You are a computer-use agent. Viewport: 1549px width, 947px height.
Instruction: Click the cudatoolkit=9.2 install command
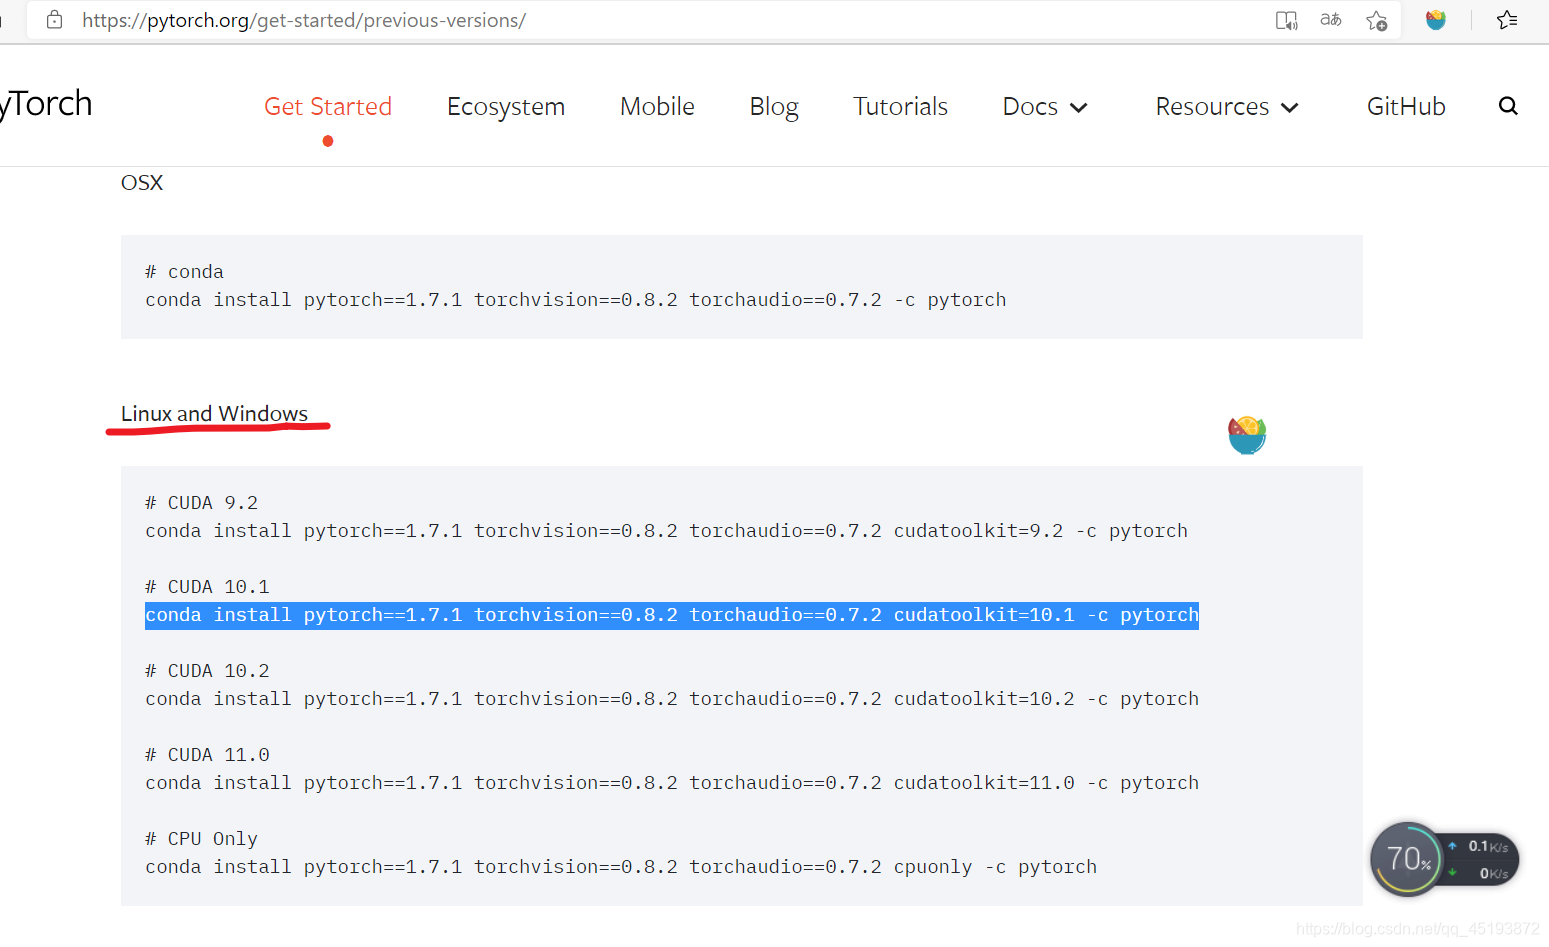[667, 531]
